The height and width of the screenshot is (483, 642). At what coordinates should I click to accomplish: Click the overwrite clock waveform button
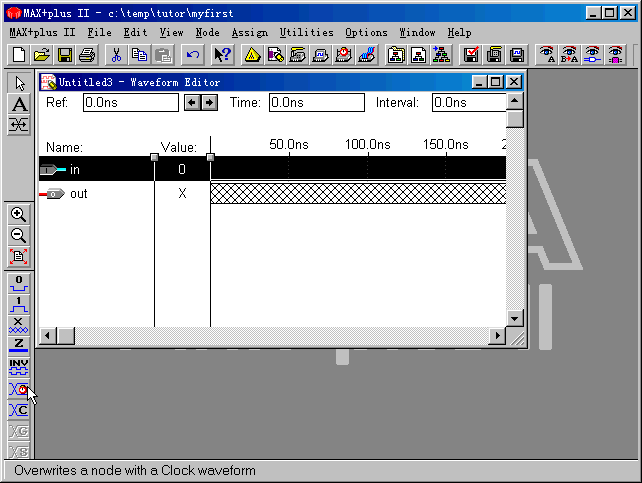18,388
